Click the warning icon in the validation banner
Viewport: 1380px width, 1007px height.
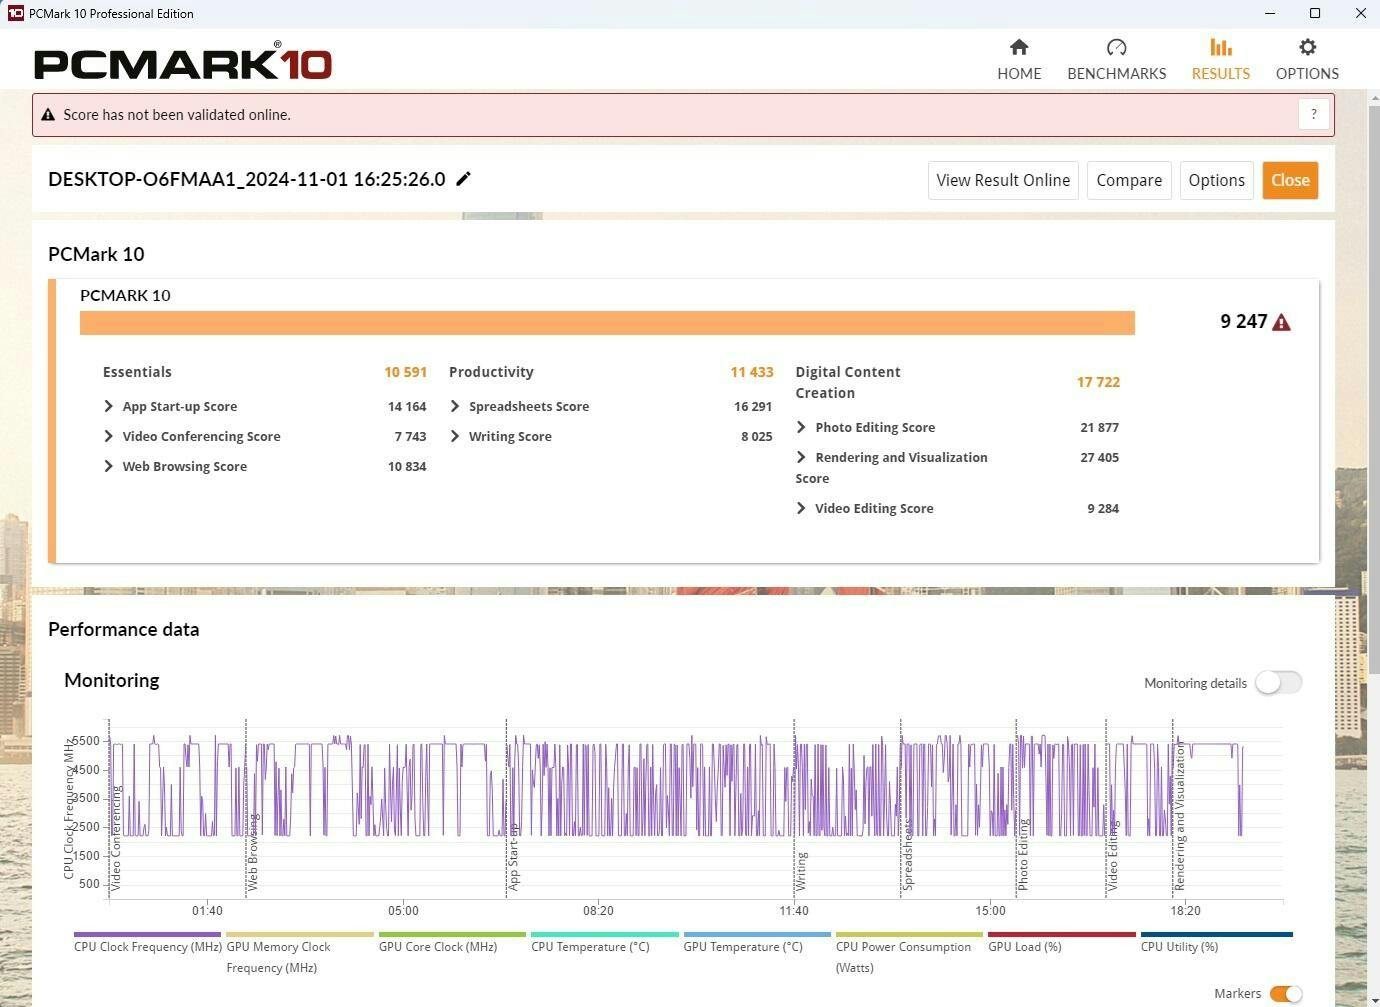point(47,115)
